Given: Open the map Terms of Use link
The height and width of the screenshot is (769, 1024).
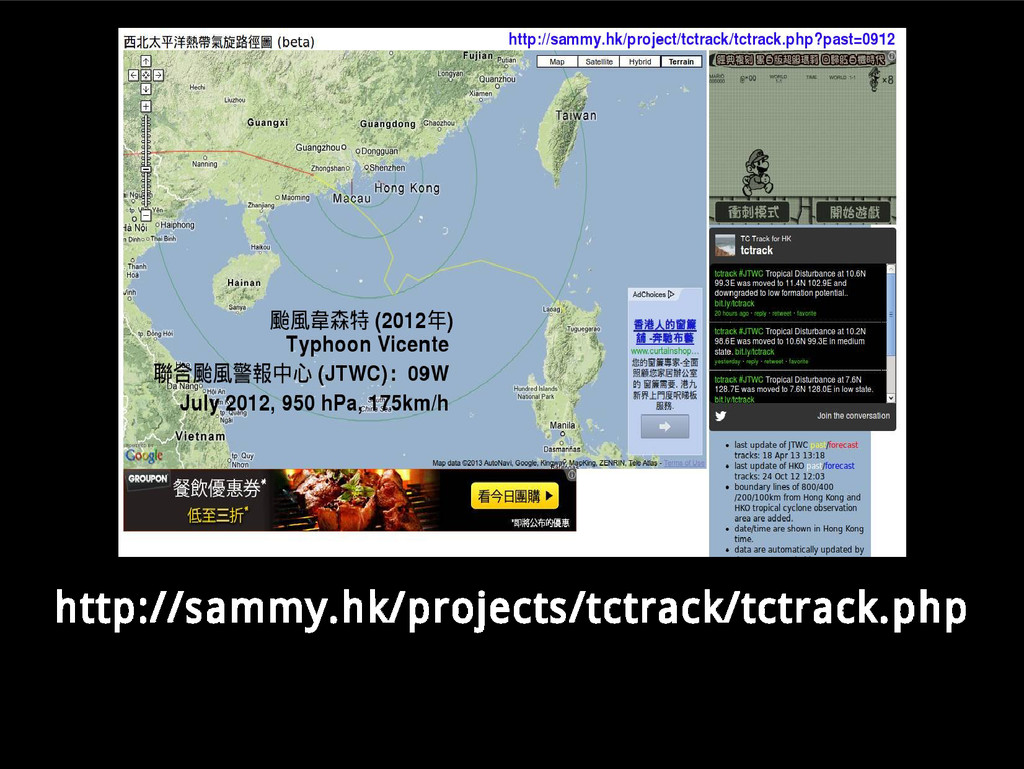Looking at the screenshot, I should tap(684, 463).
